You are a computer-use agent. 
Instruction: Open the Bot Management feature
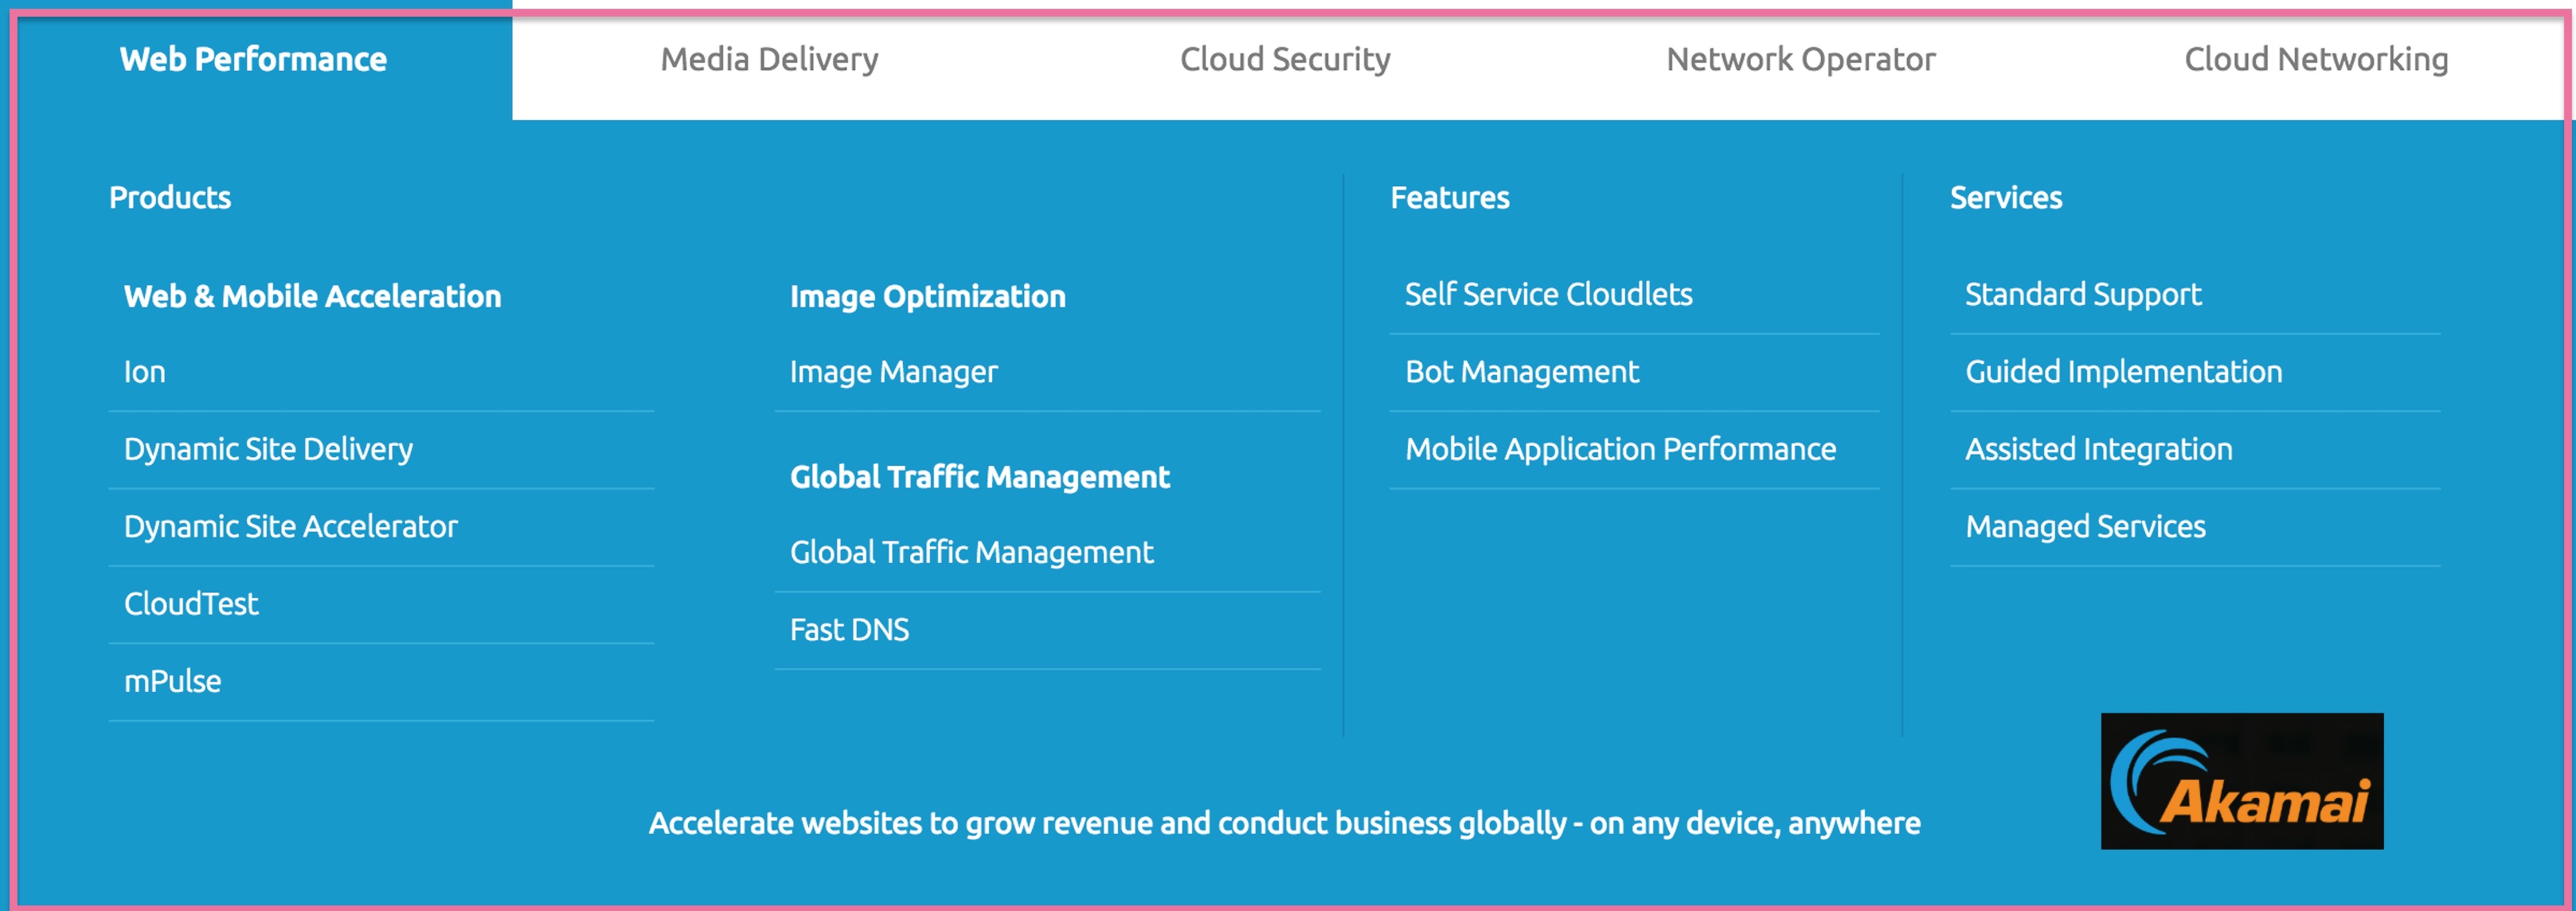click(x=1521, y=372)
